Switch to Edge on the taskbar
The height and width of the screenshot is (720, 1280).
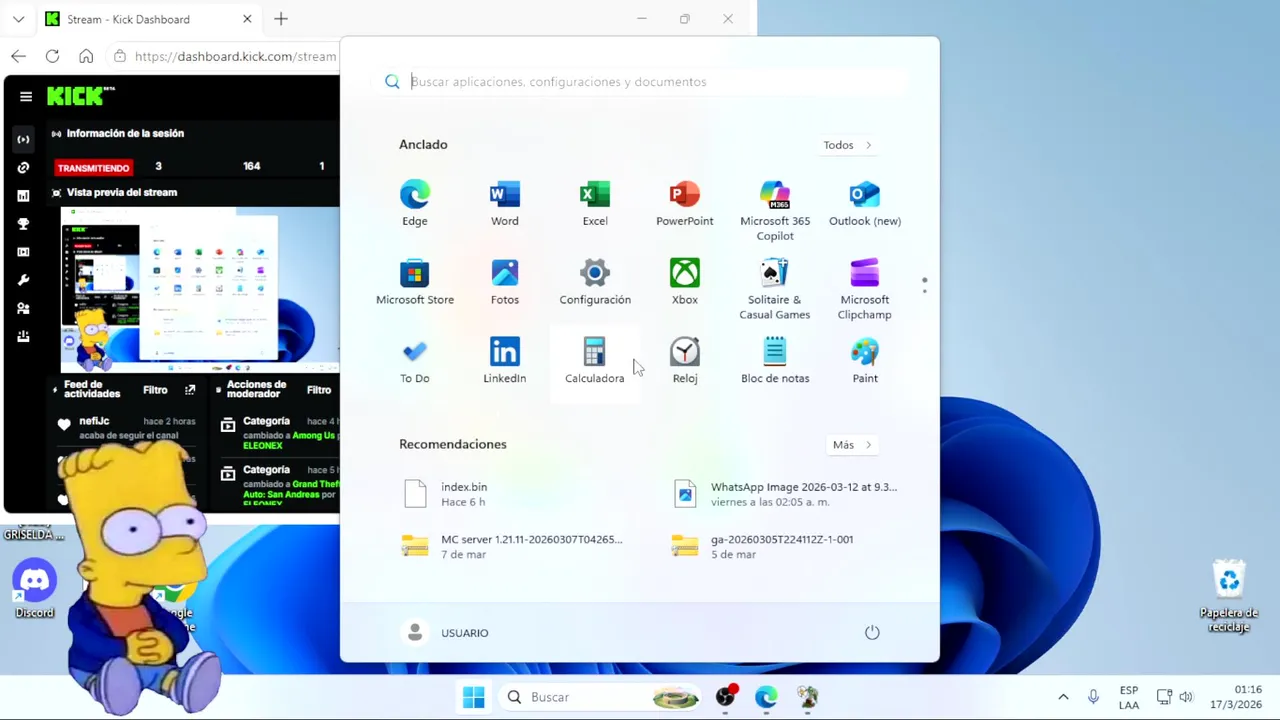click(x=766, y=697)
